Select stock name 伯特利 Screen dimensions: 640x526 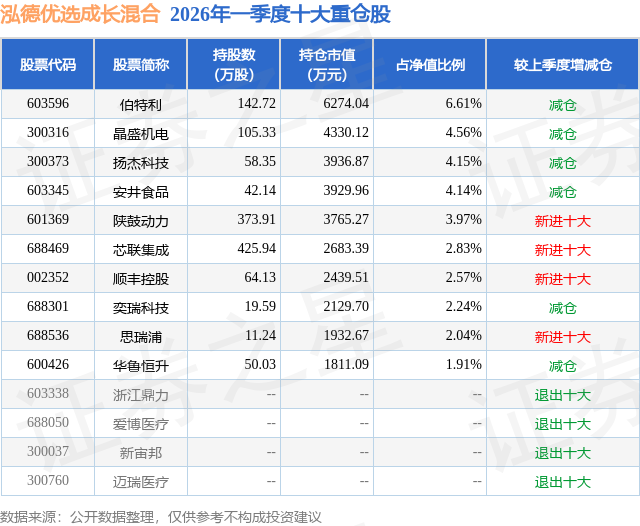[x=141, y=105]
